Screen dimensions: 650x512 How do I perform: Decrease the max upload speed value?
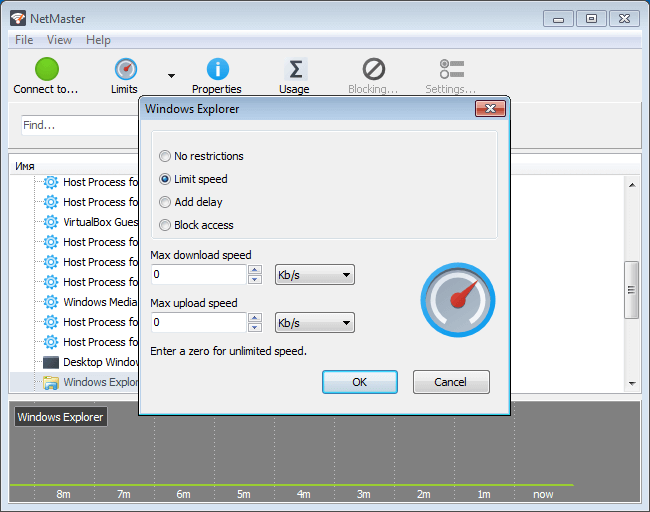click(255, 328)
